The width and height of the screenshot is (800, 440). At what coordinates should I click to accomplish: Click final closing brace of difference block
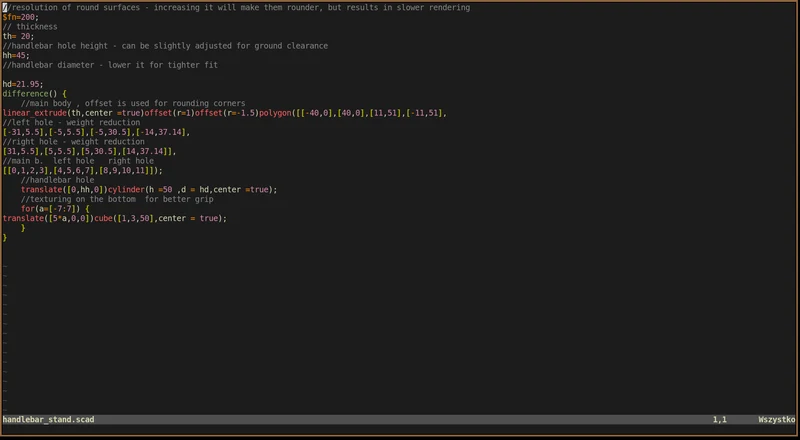[5, 238]
